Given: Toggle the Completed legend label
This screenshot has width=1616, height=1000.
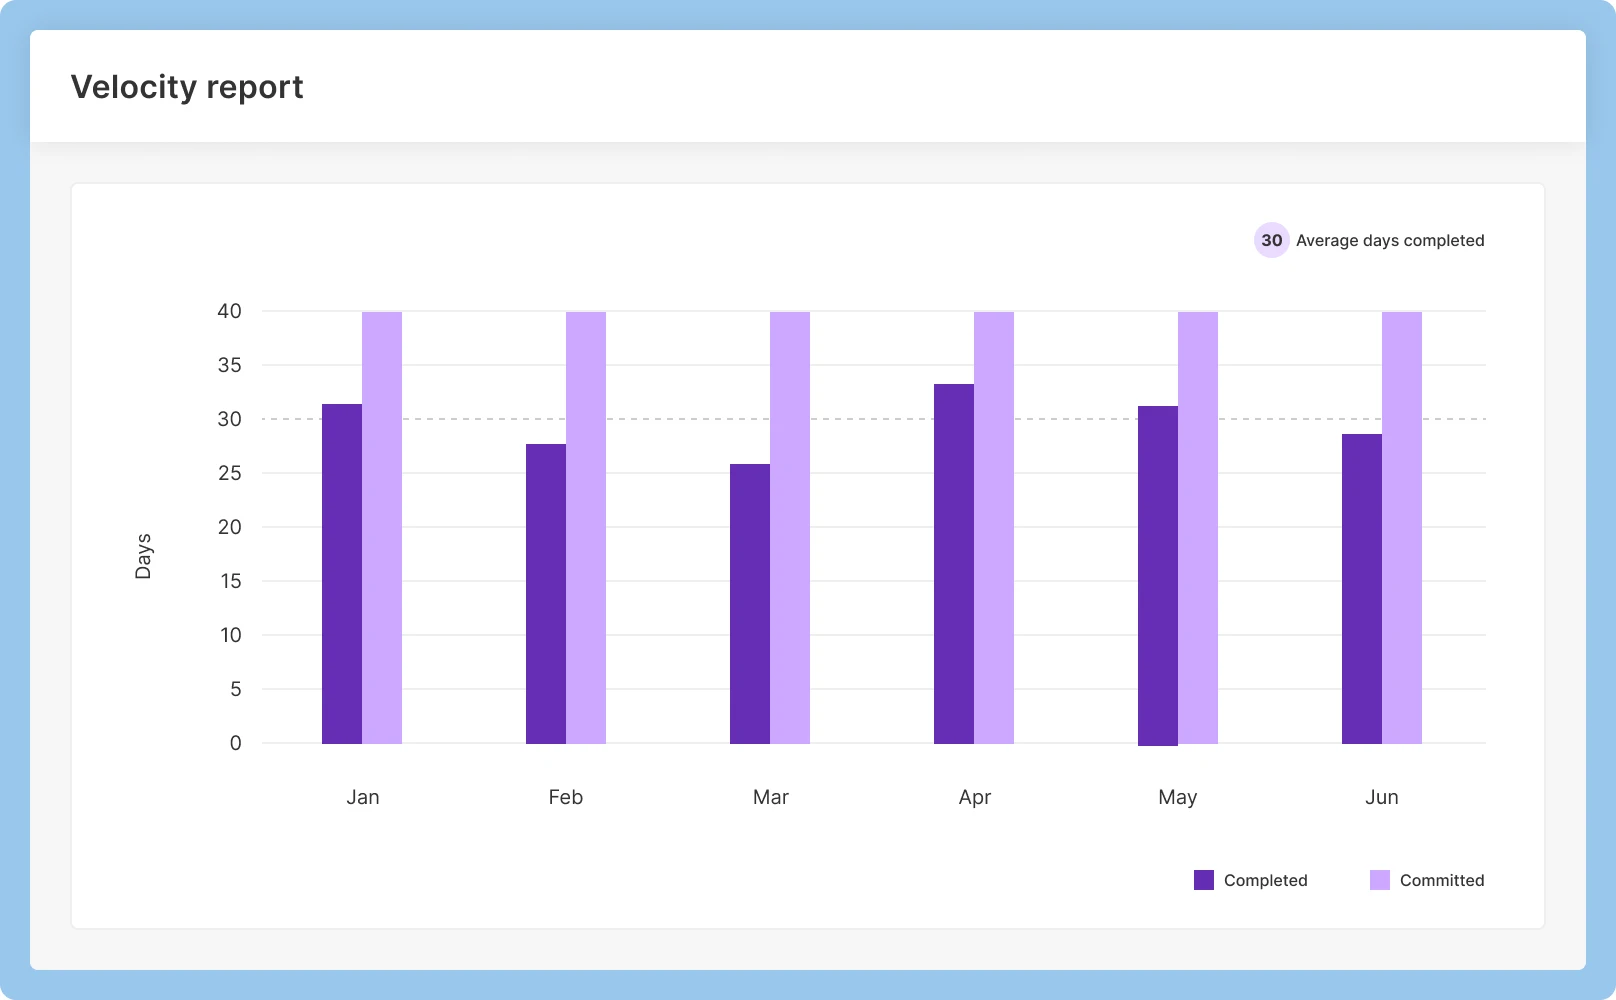Looking at the screenshot, I should click(1265, 880).
